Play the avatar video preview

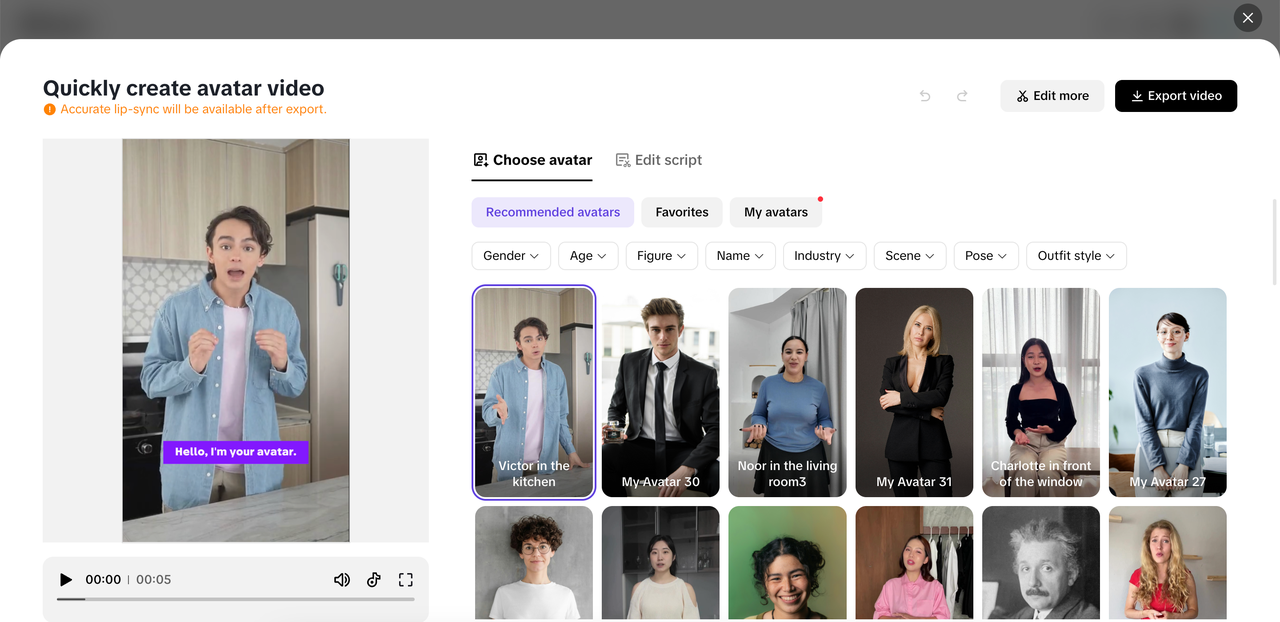(x=66, y=580)
